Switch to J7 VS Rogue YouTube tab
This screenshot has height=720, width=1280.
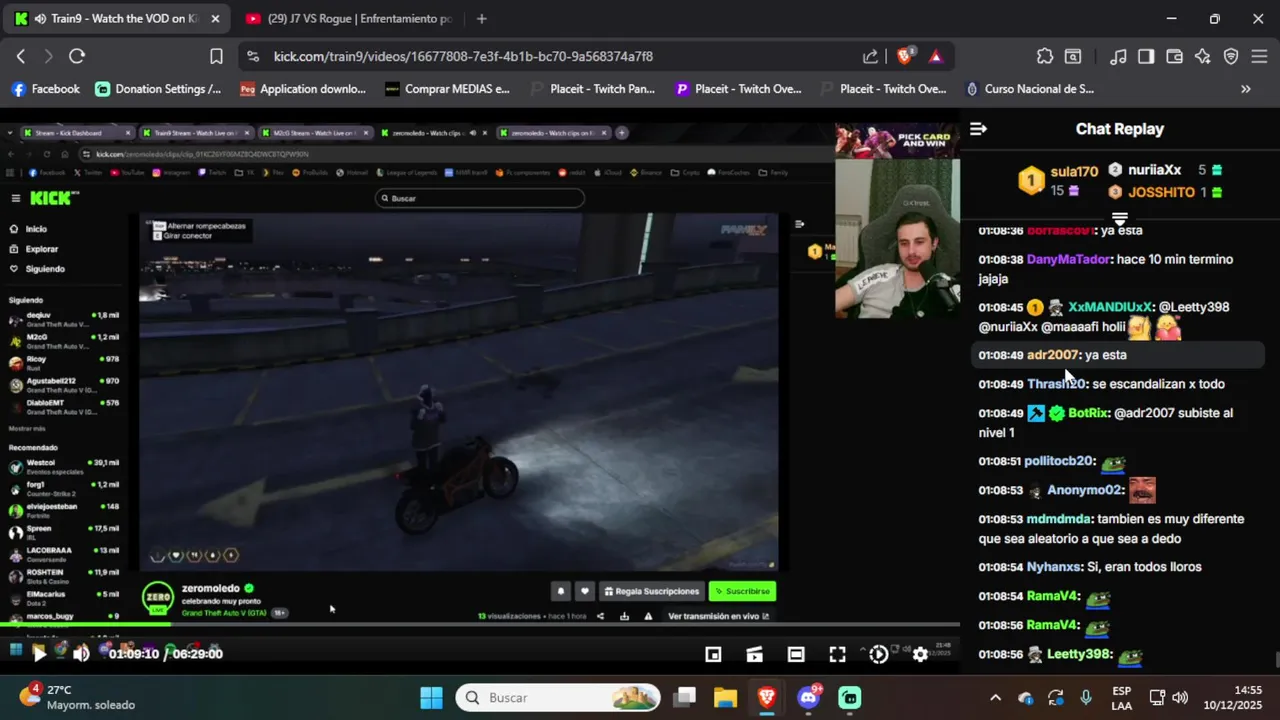[x=348, y=19]
